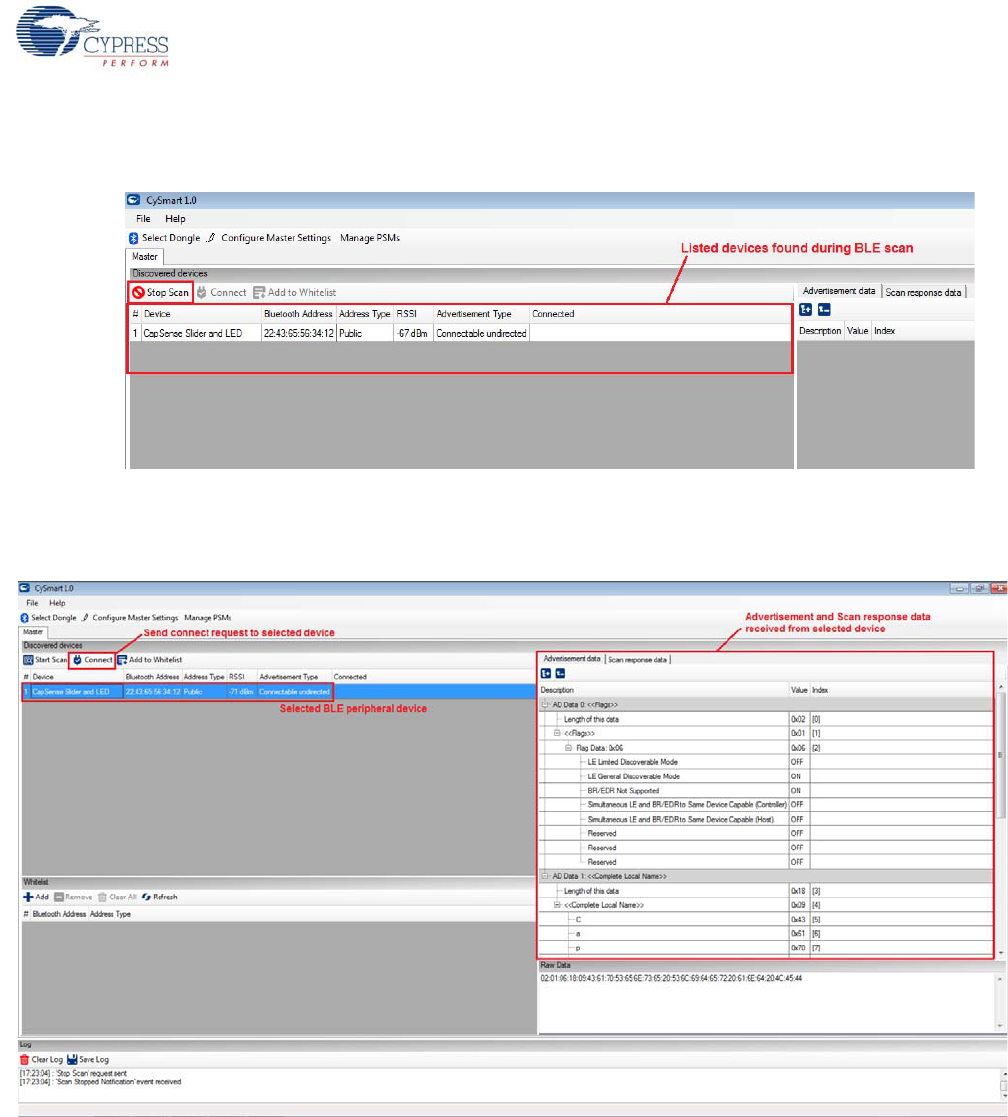Collapse AD Data 1 <<Complete Local Name>> node
The height and width of the screenshot is (1117, 1008).
pos(545,876)
